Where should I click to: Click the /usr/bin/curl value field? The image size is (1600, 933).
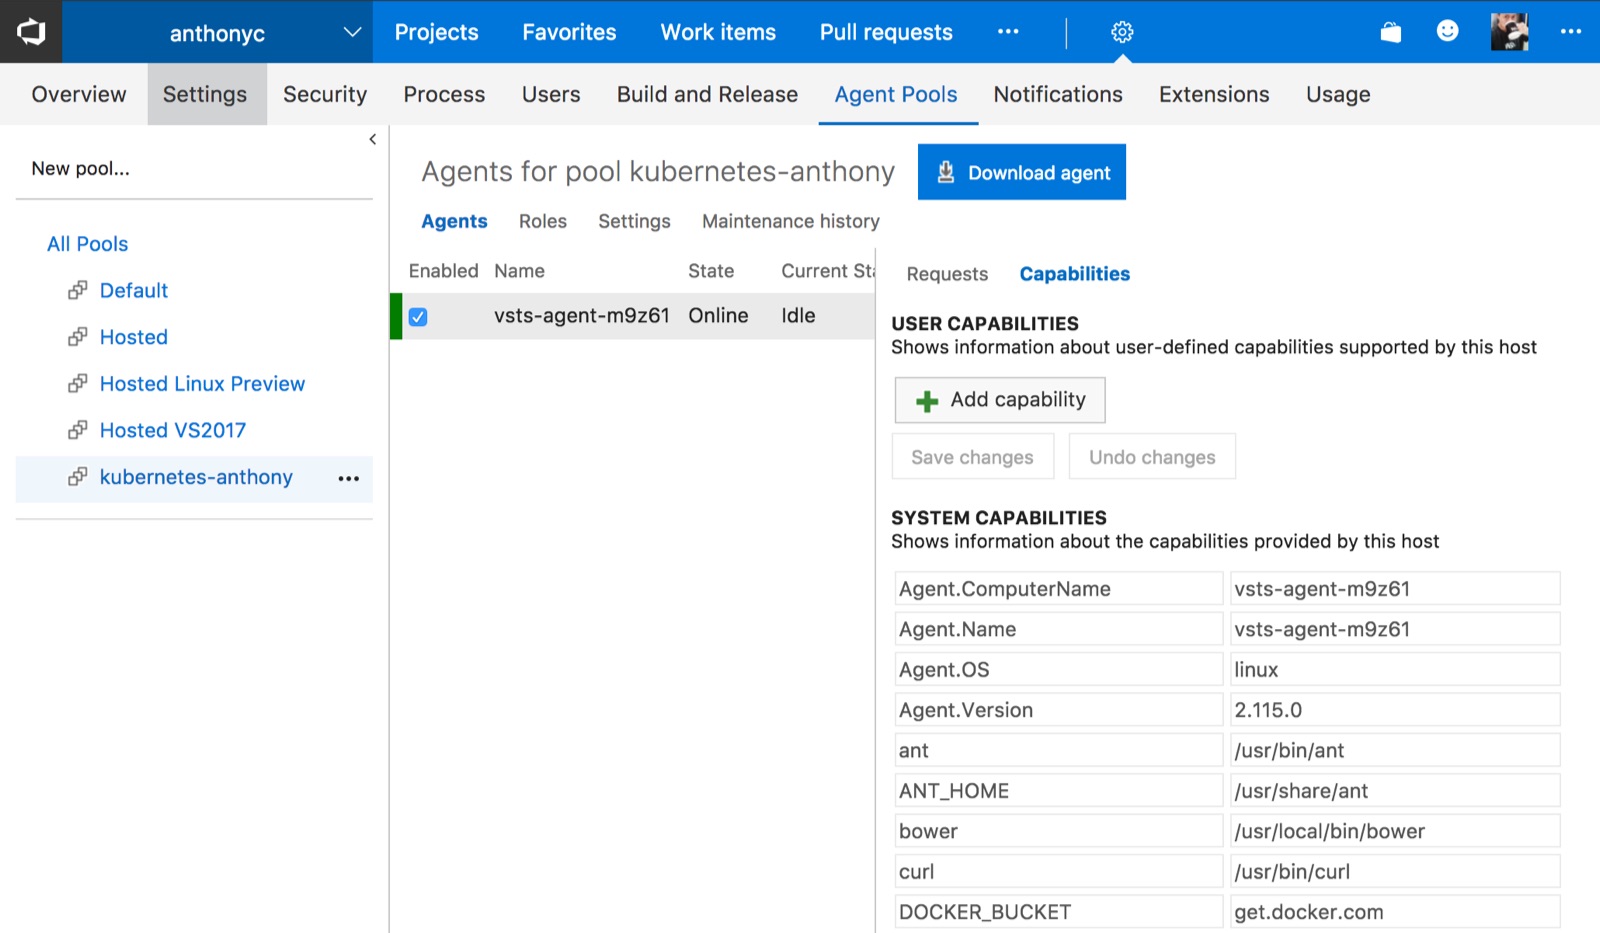tap(1395, 871)
